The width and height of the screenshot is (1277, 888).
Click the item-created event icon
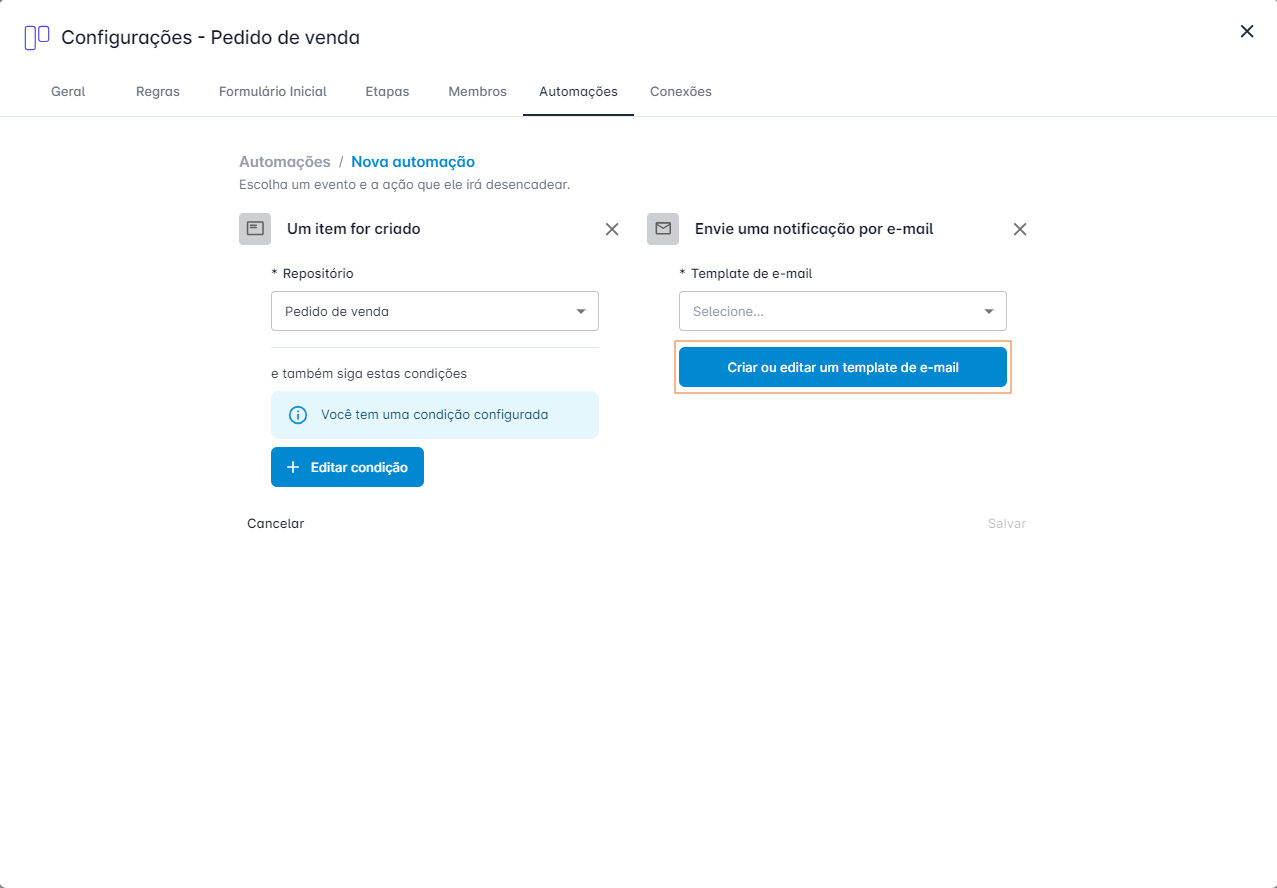point(255,229)
